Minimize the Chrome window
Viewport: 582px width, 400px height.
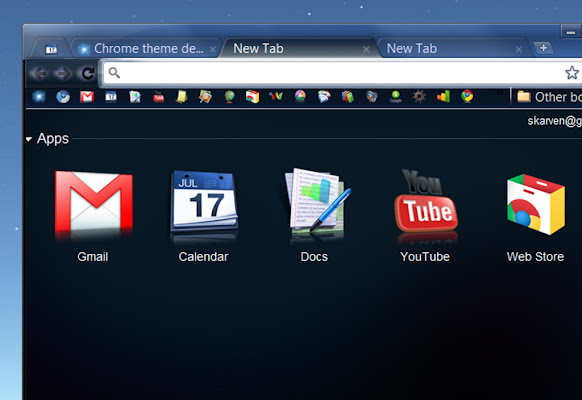tap(571, 32)
